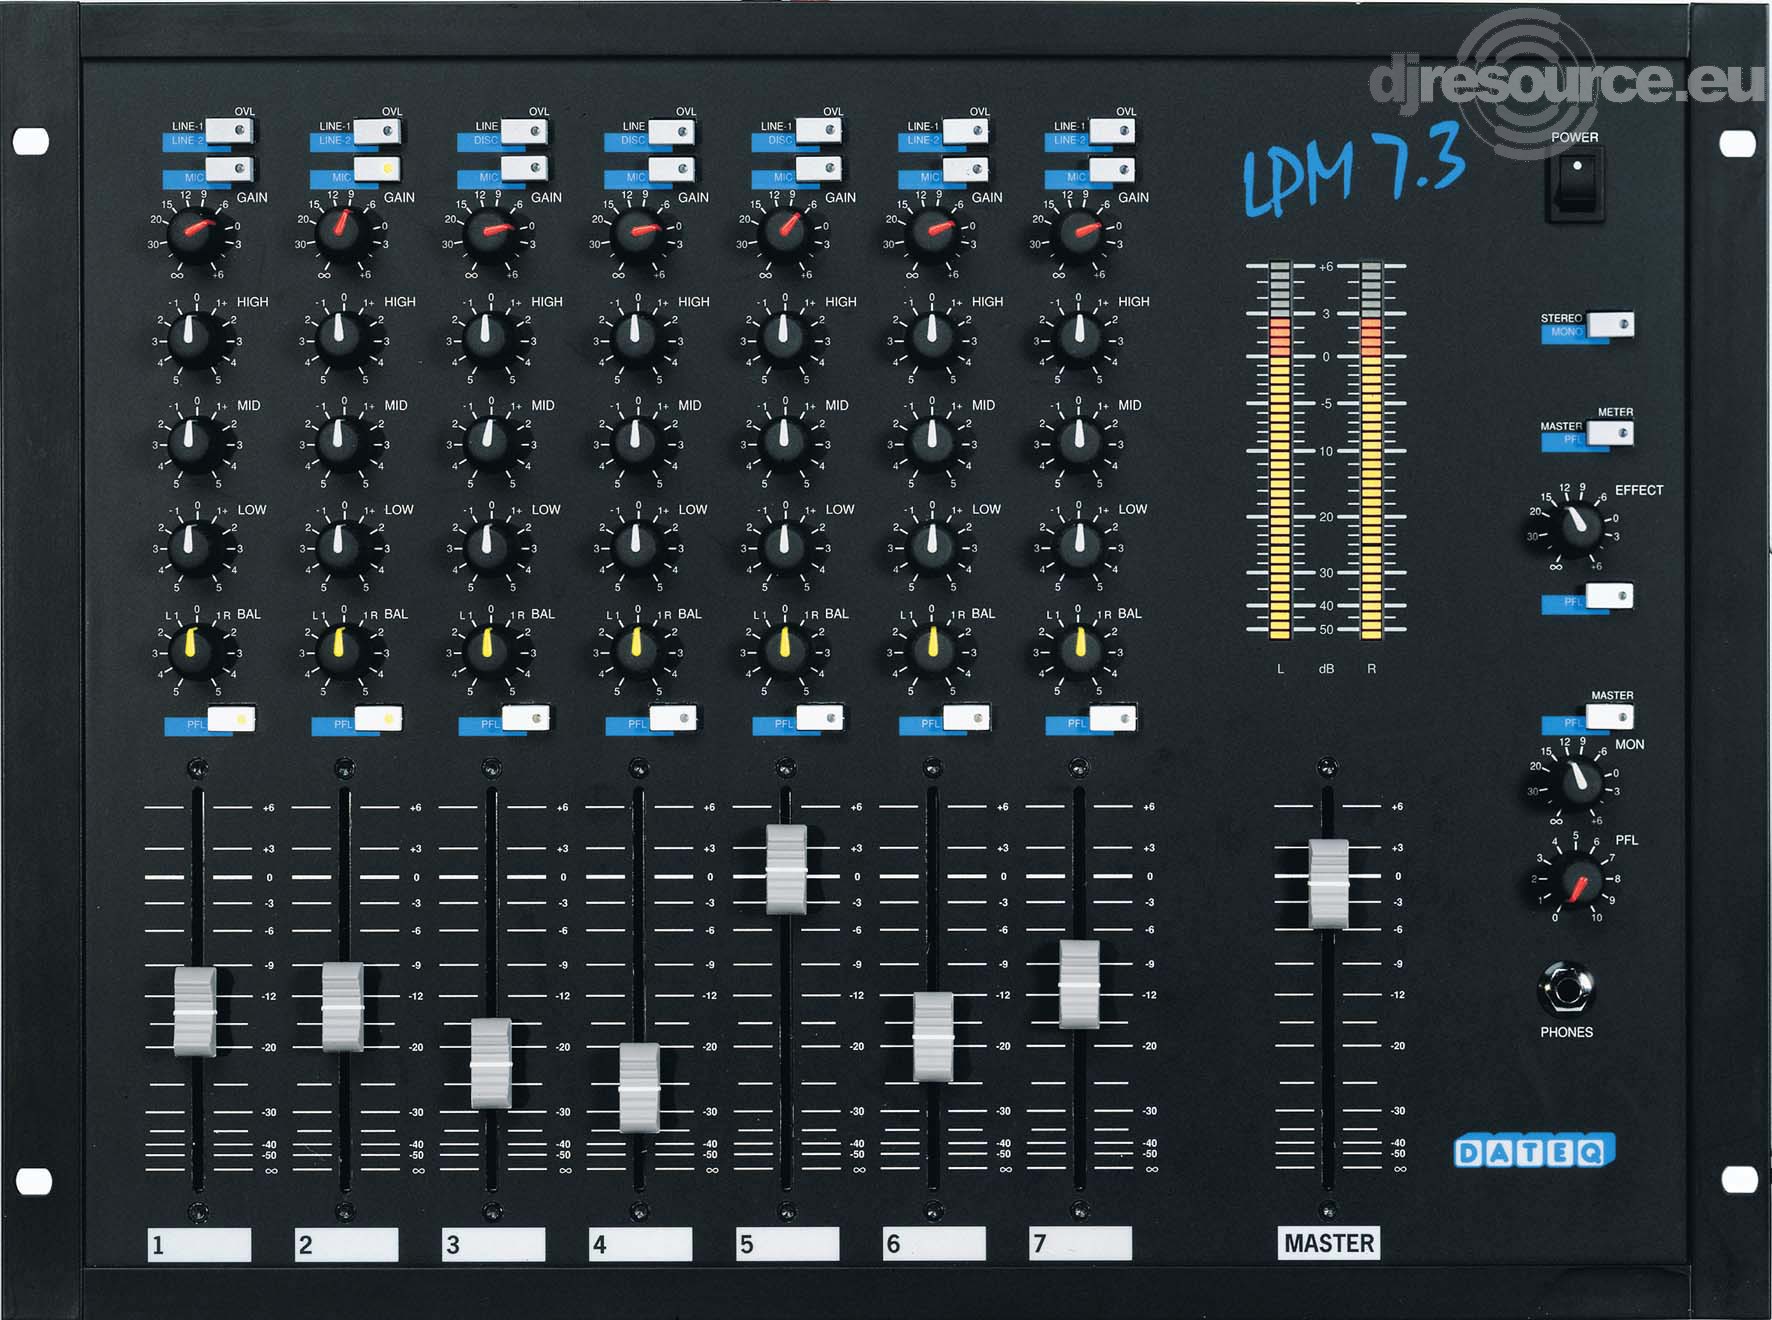Click channel 6 fader cap
The width and height of the screenshot is (1772, 1320).
[933, 1036]
